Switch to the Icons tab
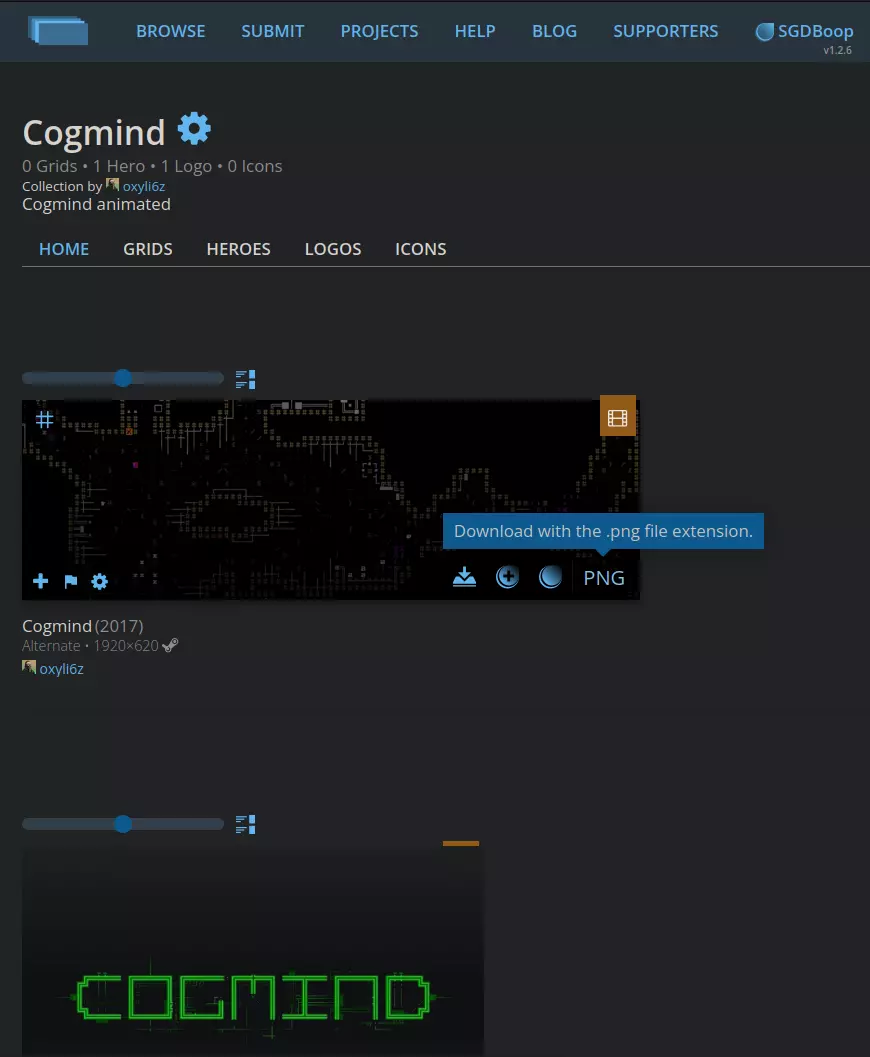 [421, 249]
